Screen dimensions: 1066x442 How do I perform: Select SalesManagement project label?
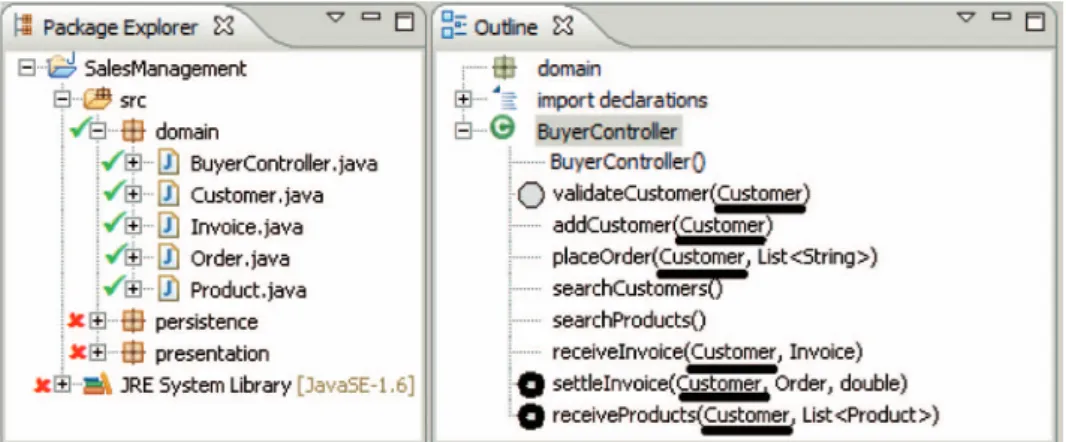[x=165, y=69]
